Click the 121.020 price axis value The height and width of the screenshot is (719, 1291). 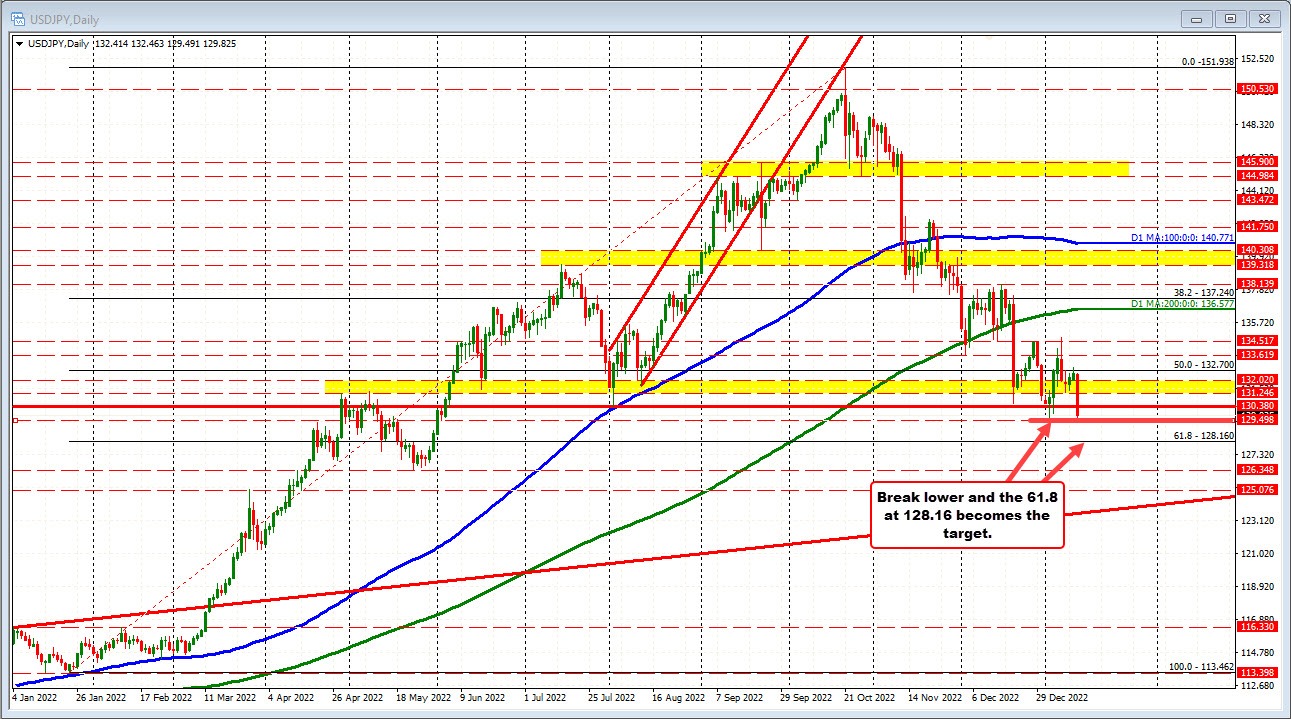[x=1258, y=553]
